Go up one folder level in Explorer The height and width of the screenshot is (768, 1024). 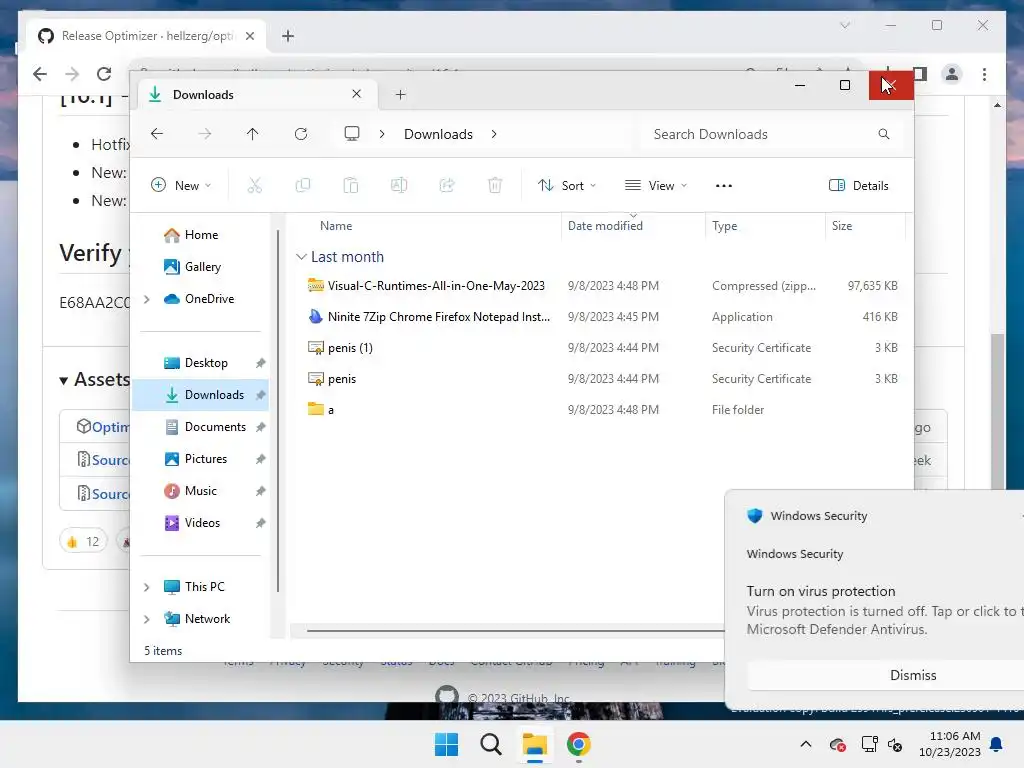click(253, 134)
